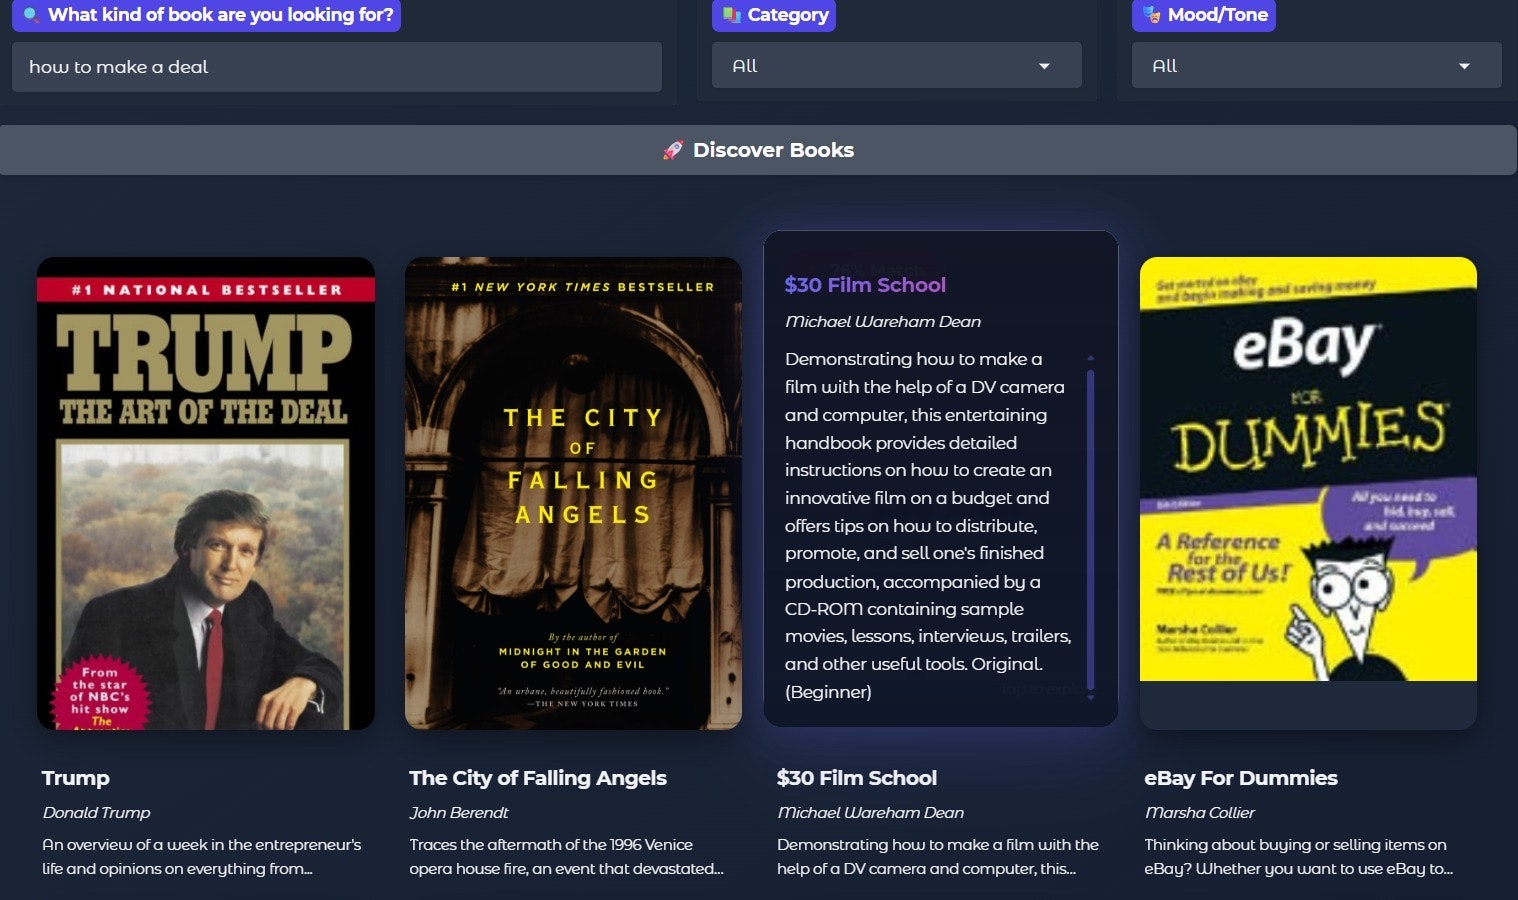Viewport: 1518px width, 900px height.
Task: Click the $30 Film School heading in flipped card
Action: coord(865,285)
